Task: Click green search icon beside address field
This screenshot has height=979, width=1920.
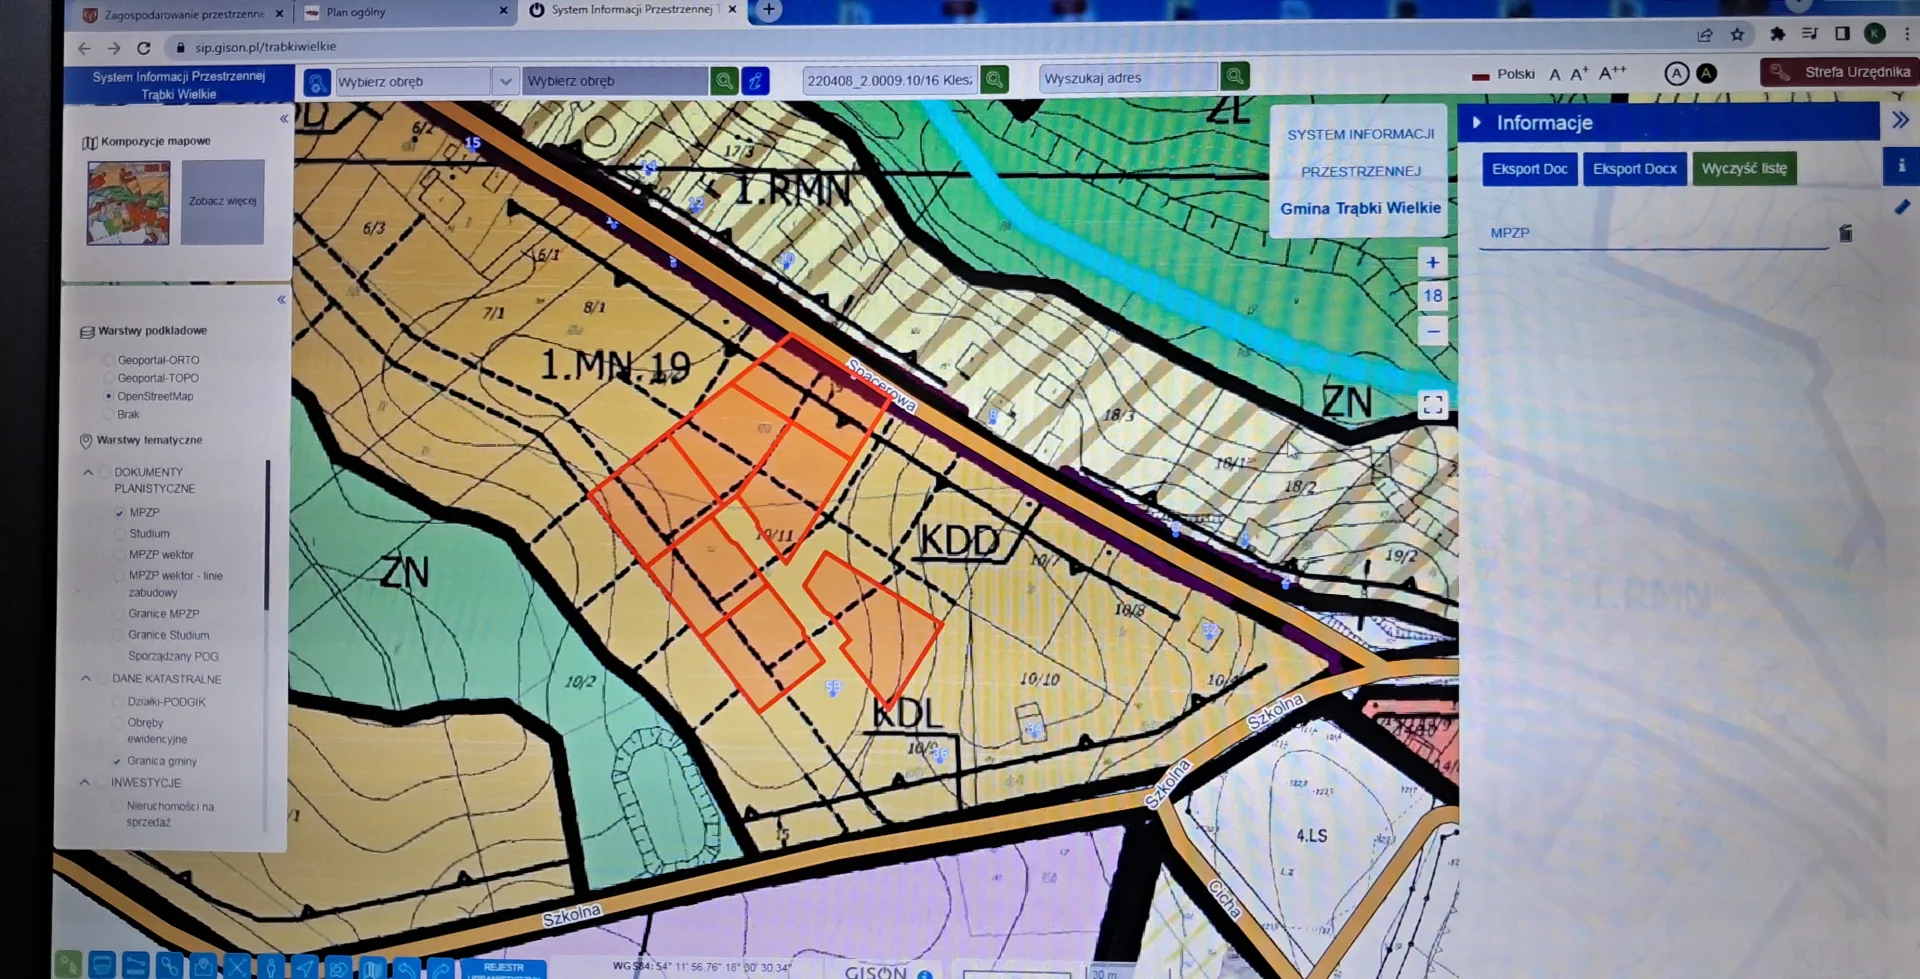Action: (1235, 76)
